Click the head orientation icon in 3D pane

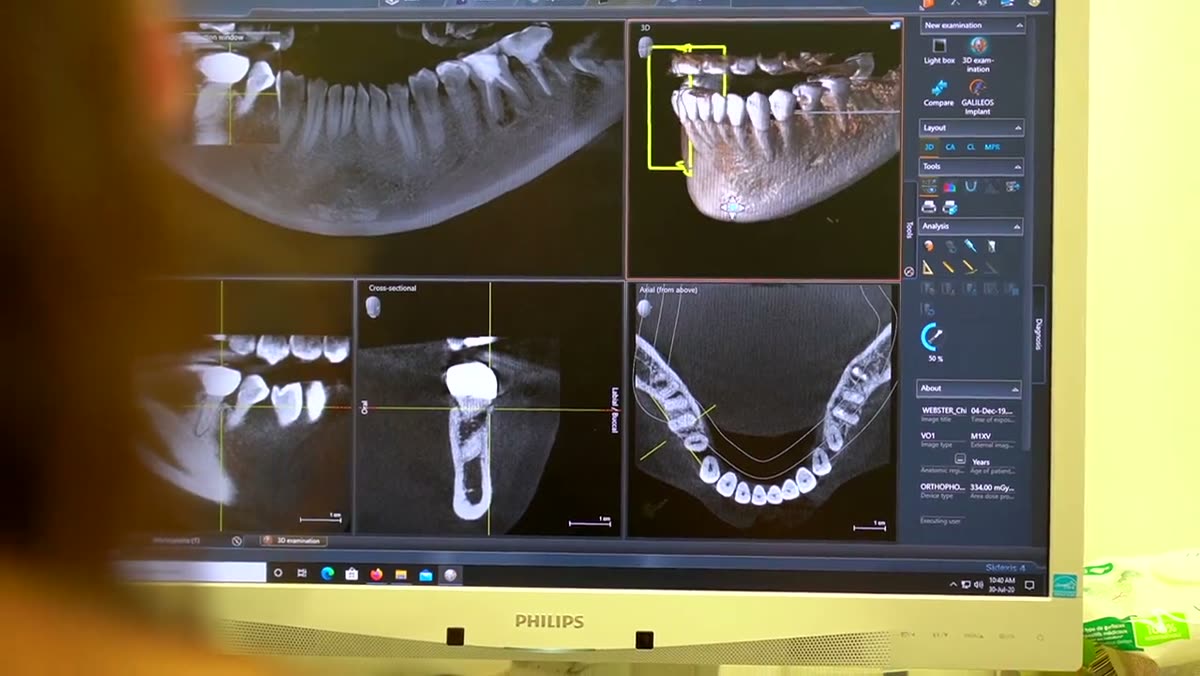645,48
